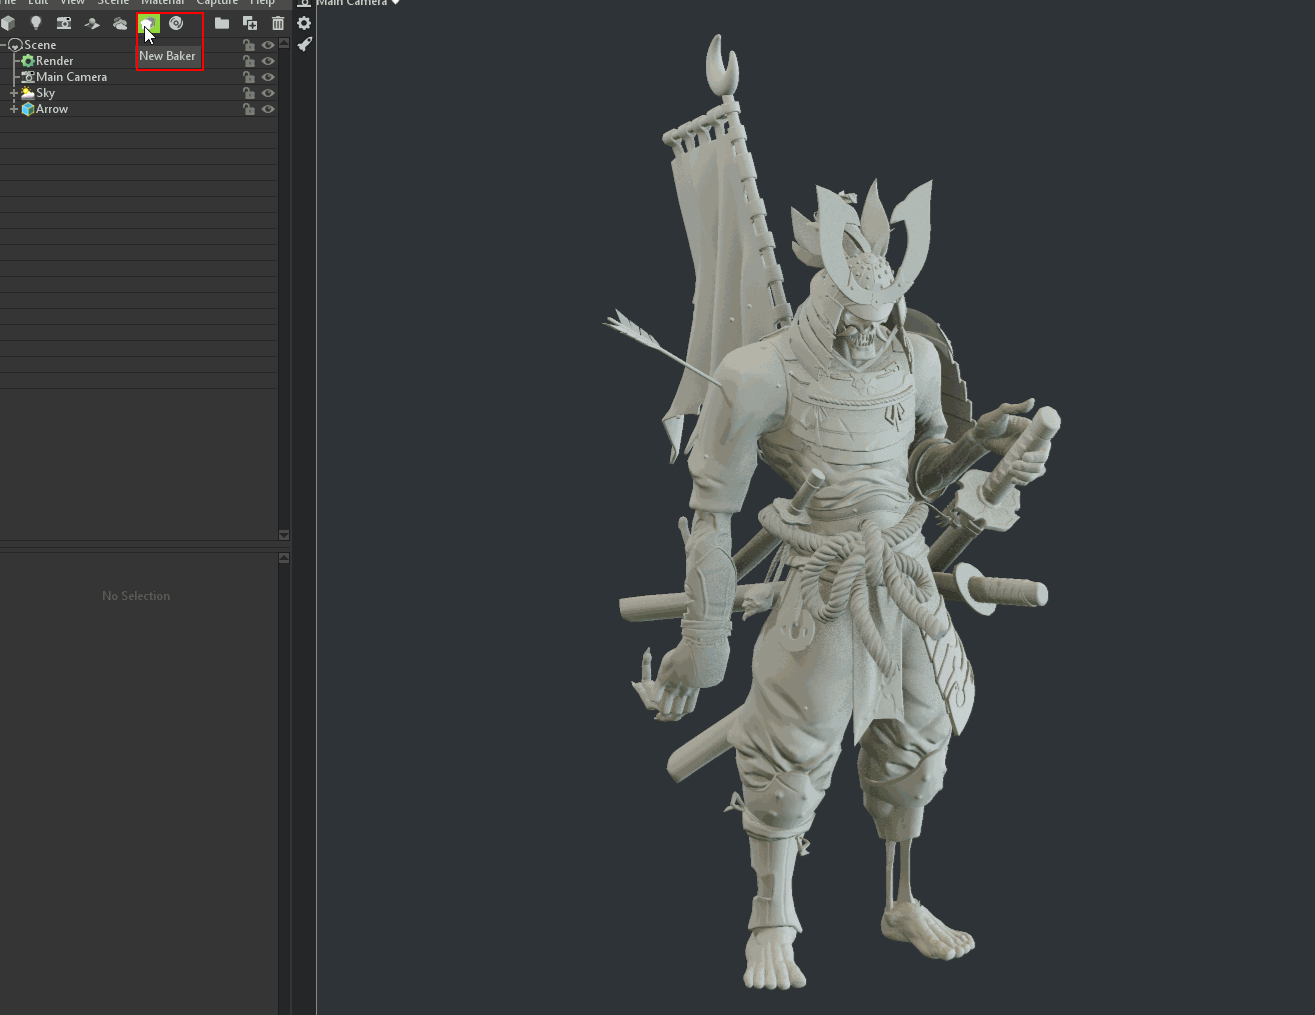Toggle lock on the Main Camera row
The height and width of the screenshot is (1015, 1315).
(249, 77)
